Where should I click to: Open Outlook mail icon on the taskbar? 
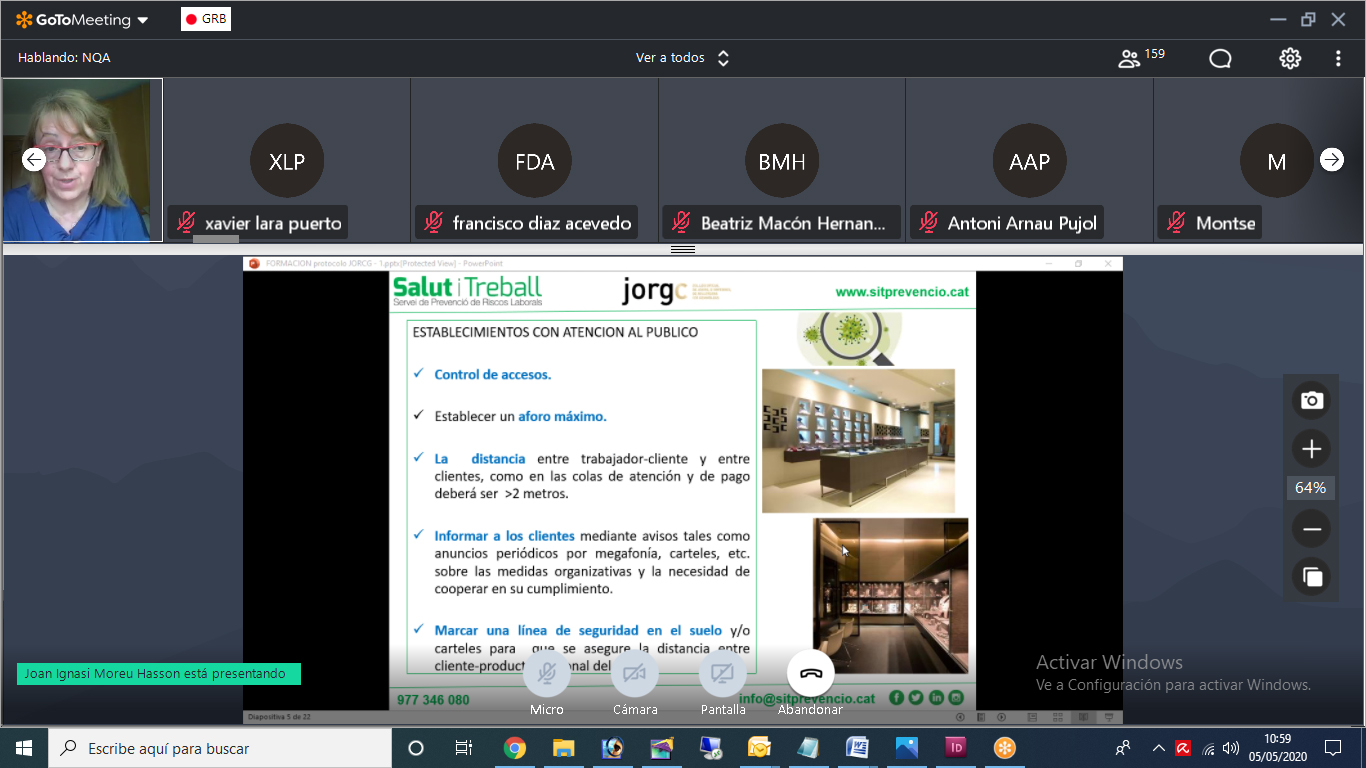[759, 748]
